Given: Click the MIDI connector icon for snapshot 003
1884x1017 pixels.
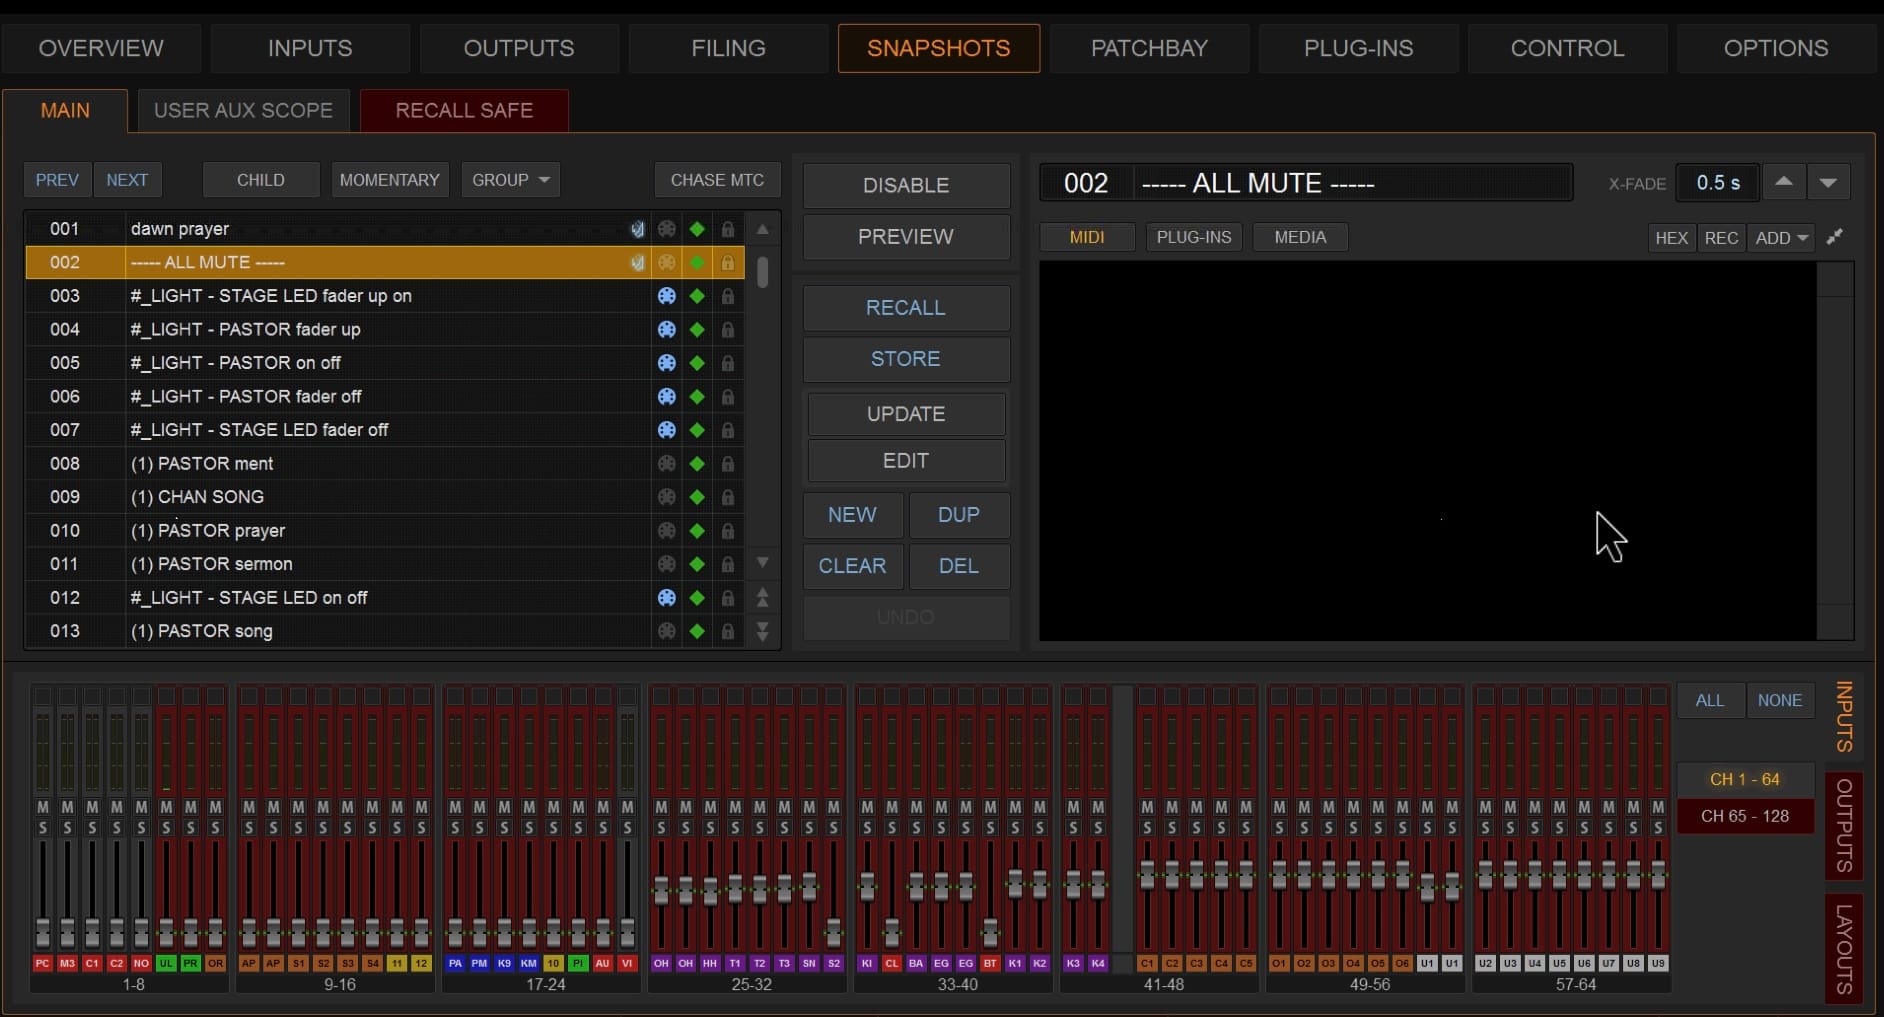Looking at the screenshot, I should pyautogui.click(x=666, y=296).
